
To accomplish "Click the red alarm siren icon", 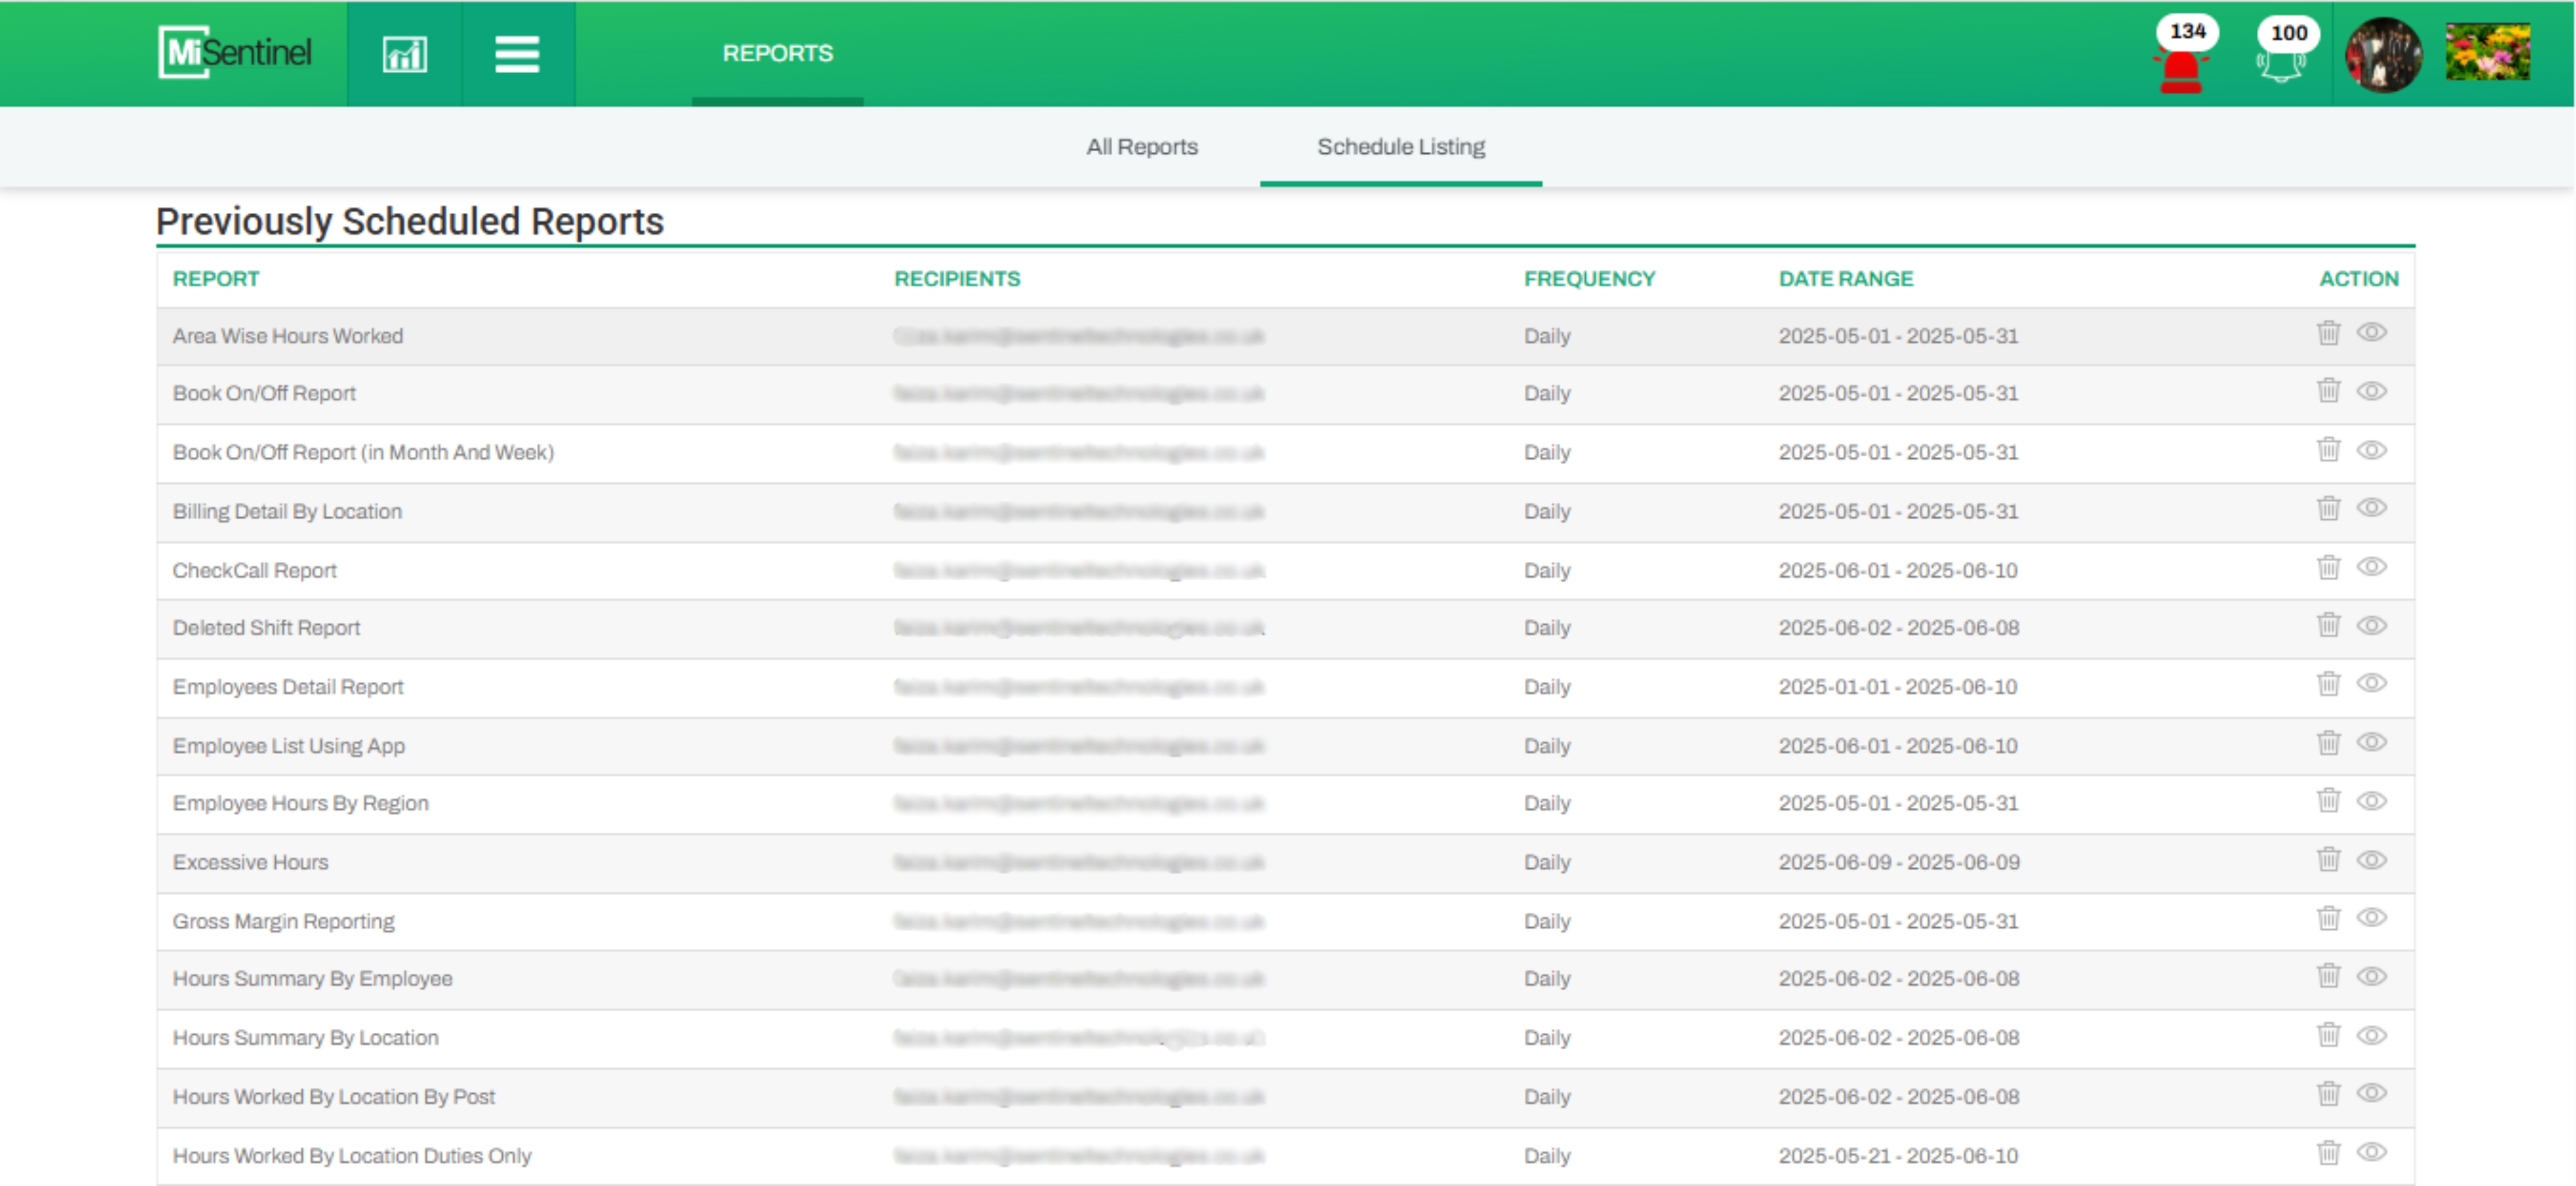I will (2181, 70).
